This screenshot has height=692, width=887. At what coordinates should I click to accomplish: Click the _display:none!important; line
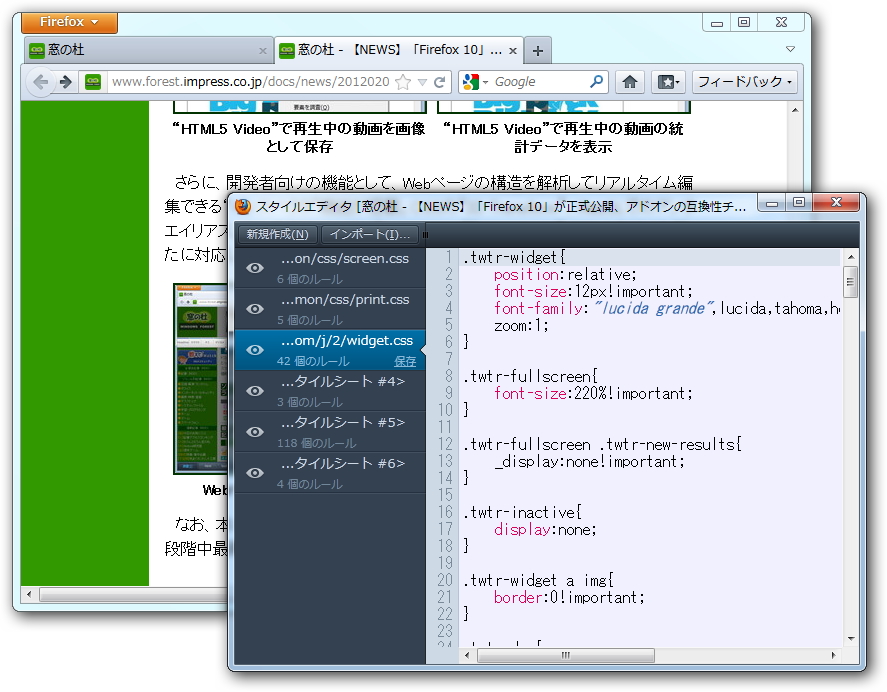[589, 462]
